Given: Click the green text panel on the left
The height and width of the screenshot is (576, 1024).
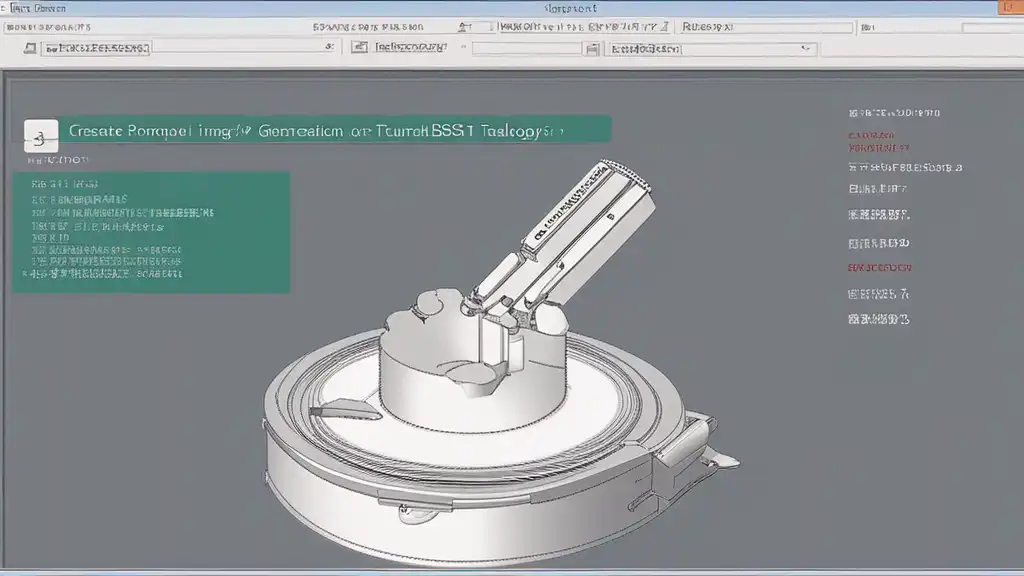Looking at the screenshot, I should [150, 232].
